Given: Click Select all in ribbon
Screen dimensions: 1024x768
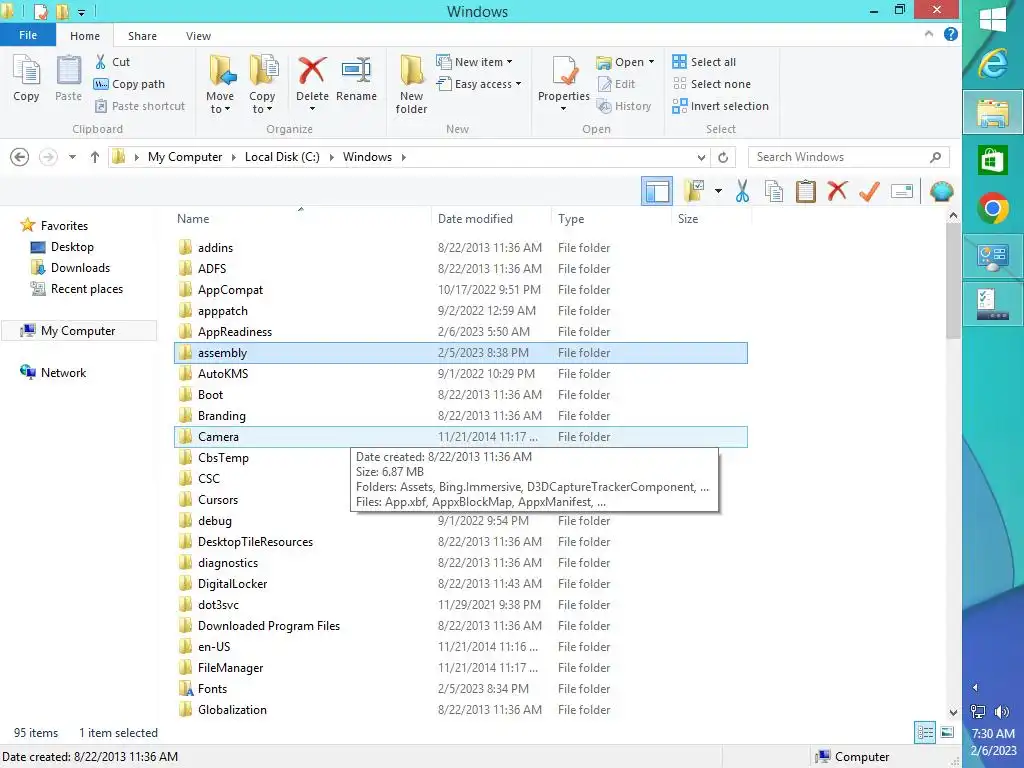Looking at the screenshot, I should tap(704, 62).
